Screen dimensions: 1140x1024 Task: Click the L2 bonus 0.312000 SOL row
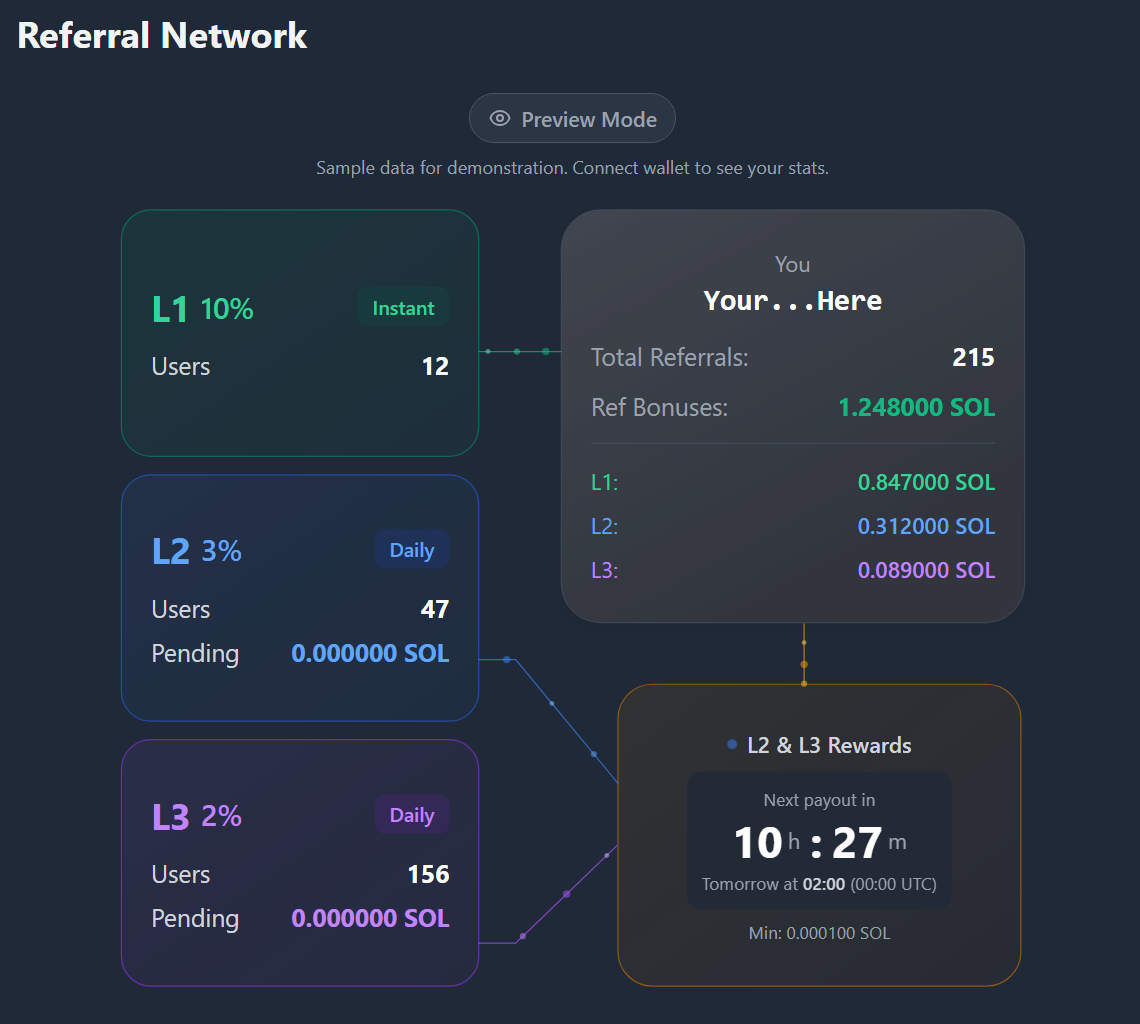click(x=792, y=526)
